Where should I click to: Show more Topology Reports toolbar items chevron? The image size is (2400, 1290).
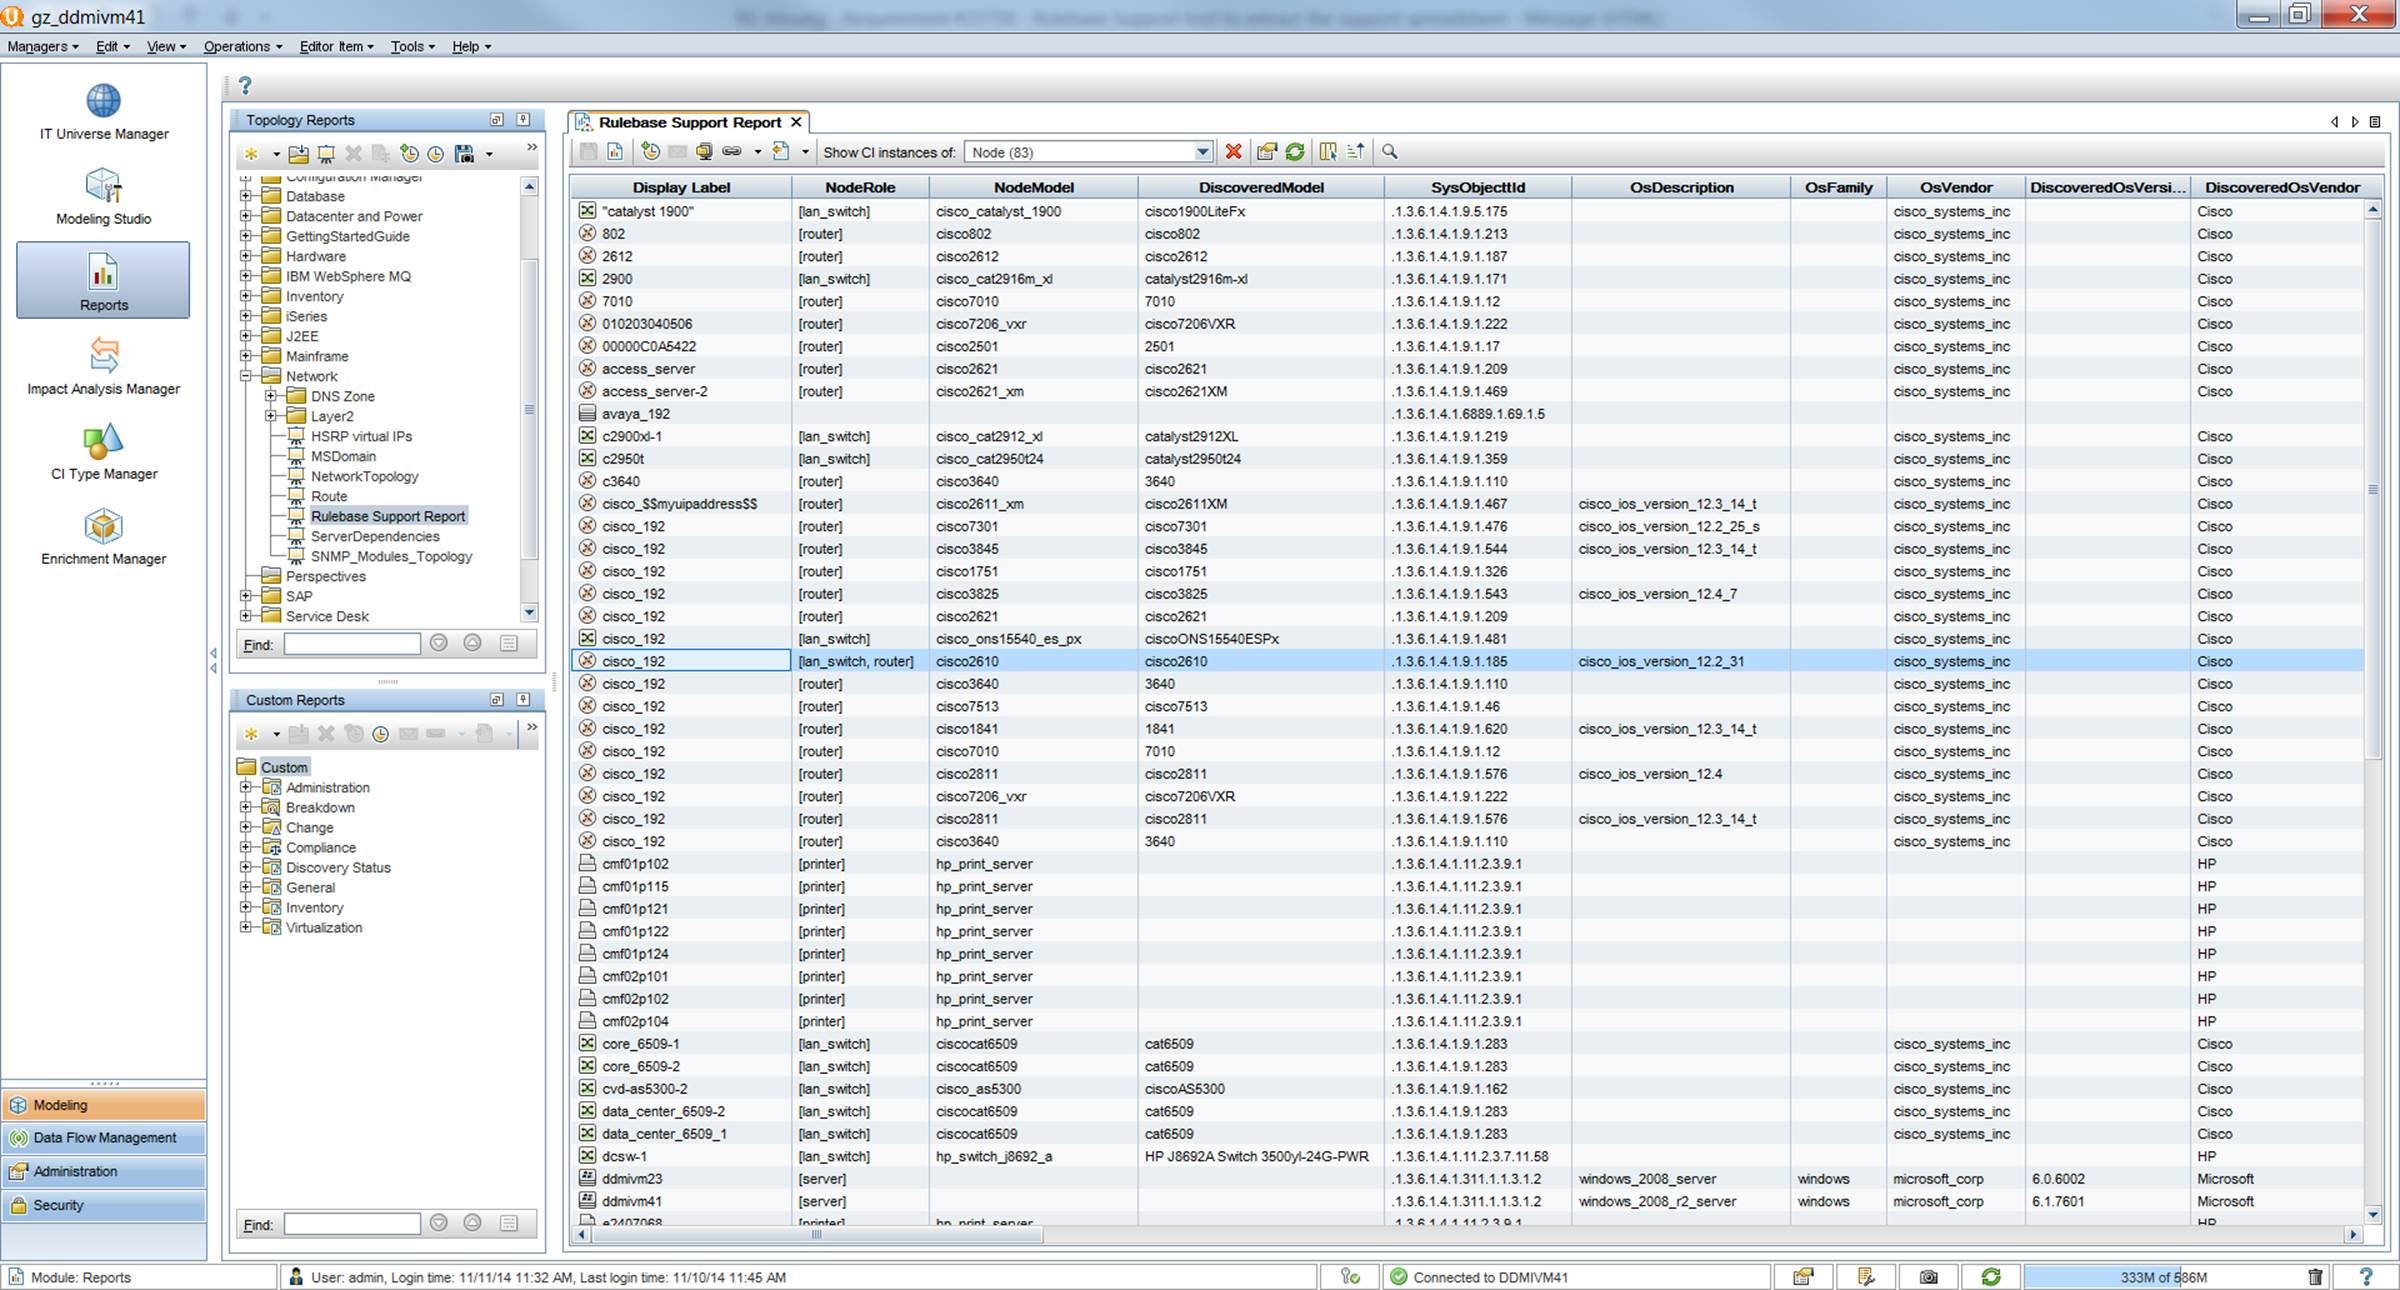pos(532,148)
